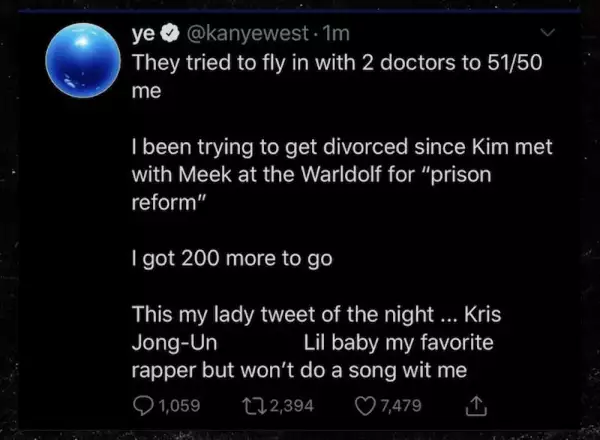This screenshot has width=600, height=440.
Task: Click the reply speech bubble icon
Action: point(142,406)
